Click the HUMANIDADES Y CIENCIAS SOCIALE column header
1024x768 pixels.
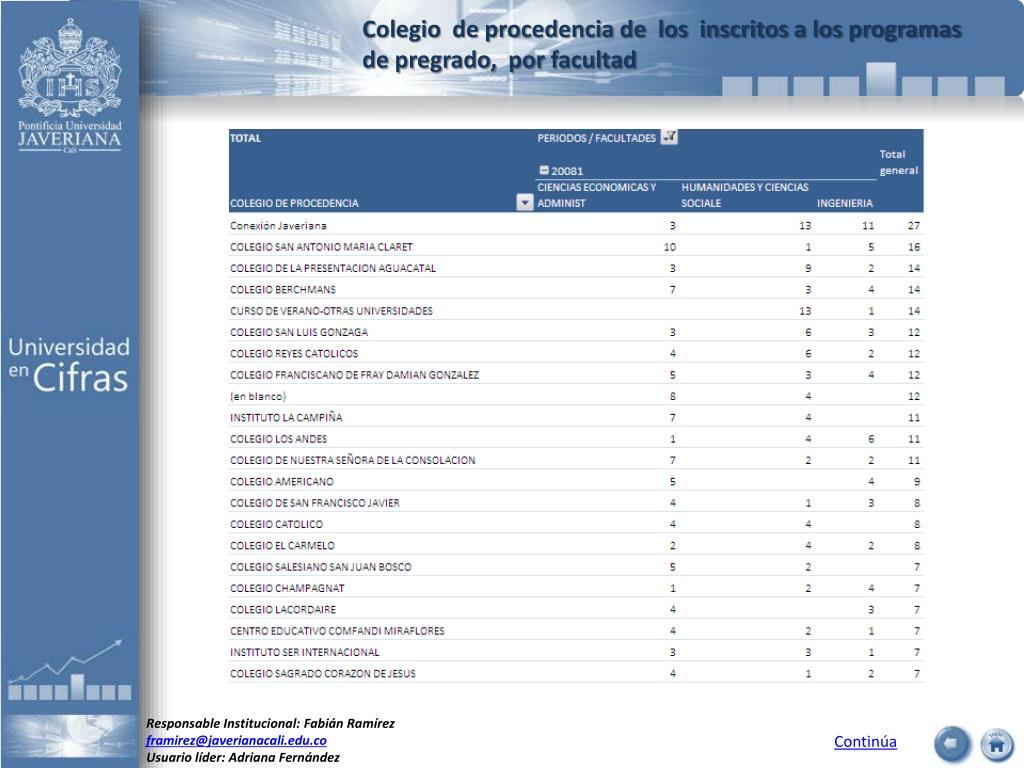coord(744,195)
